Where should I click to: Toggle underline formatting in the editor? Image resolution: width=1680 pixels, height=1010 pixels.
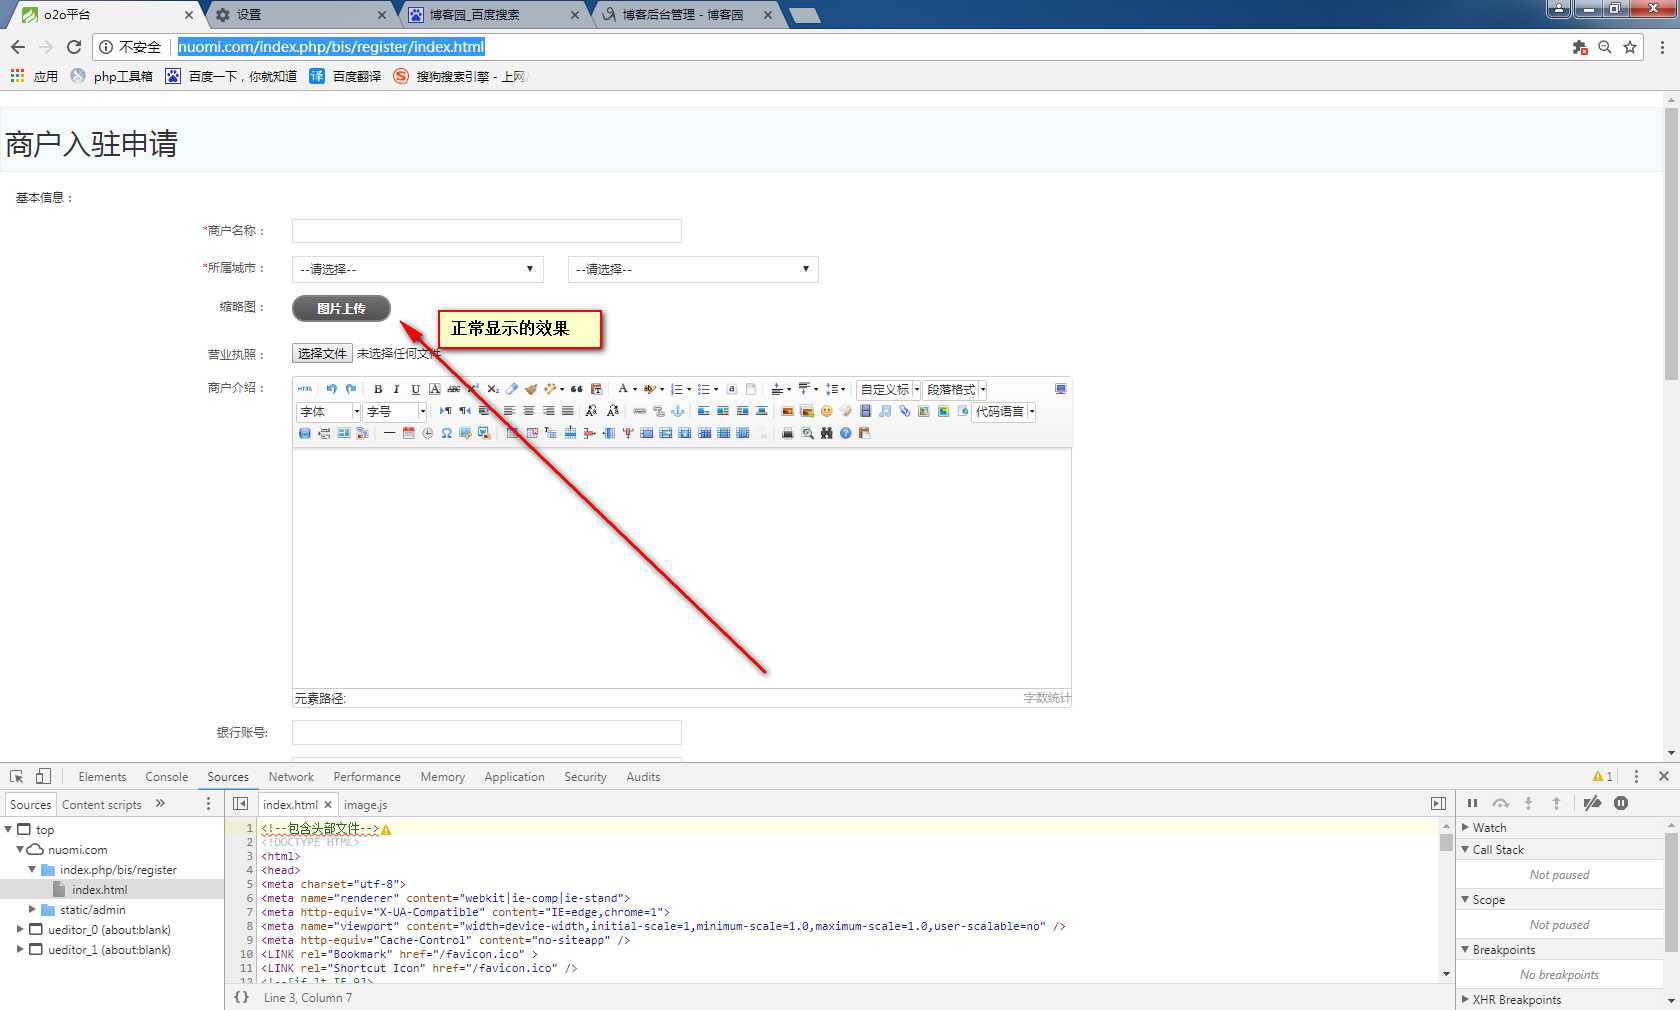point(416,389)
